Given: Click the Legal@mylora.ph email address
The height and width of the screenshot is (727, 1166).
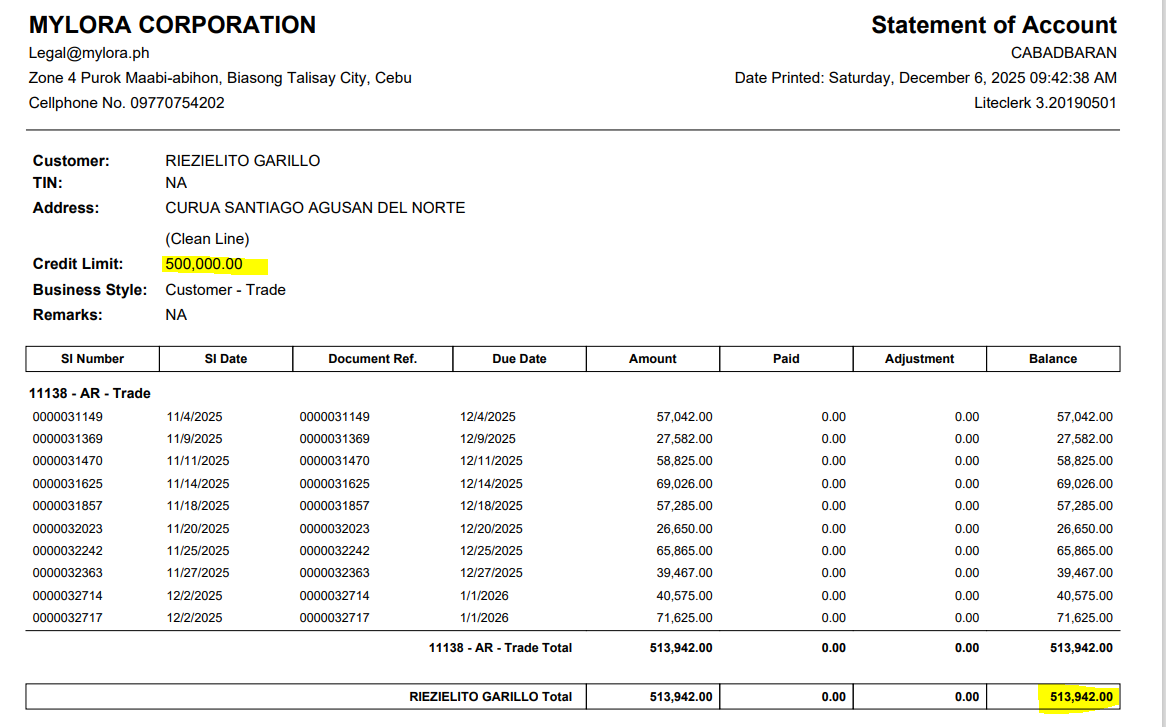Looking at the screenshot, I should tap(89, 53).
